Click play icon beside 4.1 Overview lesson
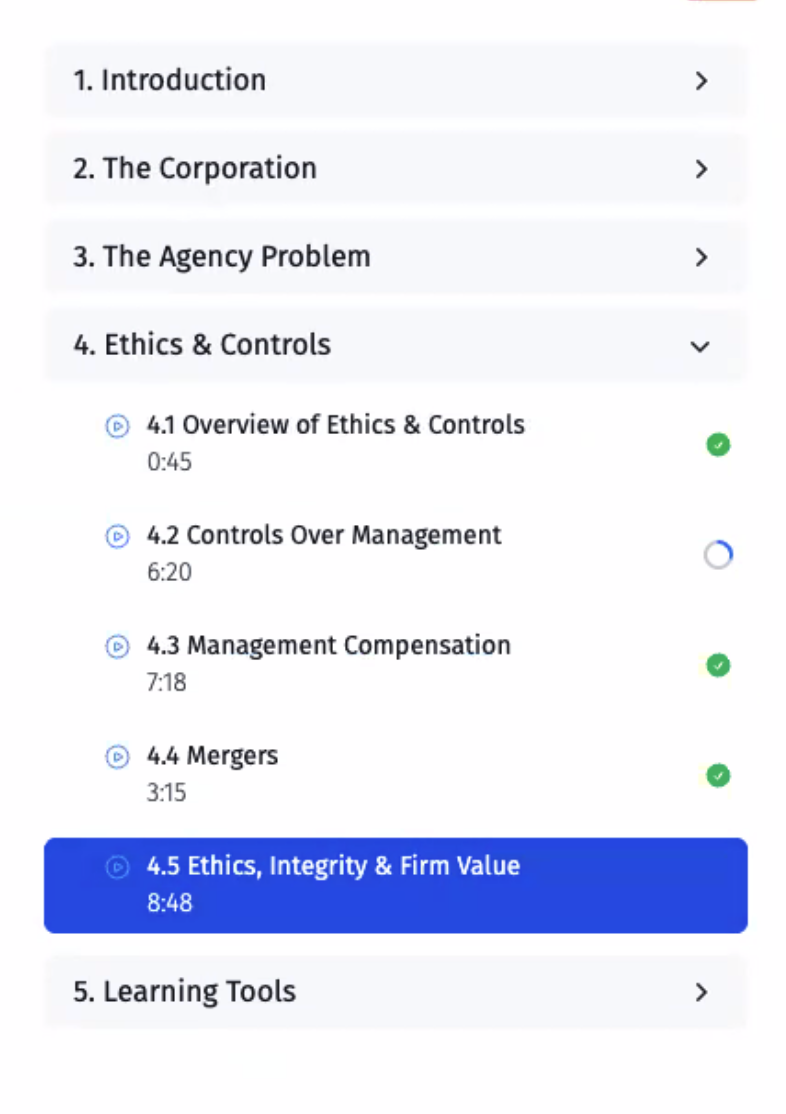 117,426
